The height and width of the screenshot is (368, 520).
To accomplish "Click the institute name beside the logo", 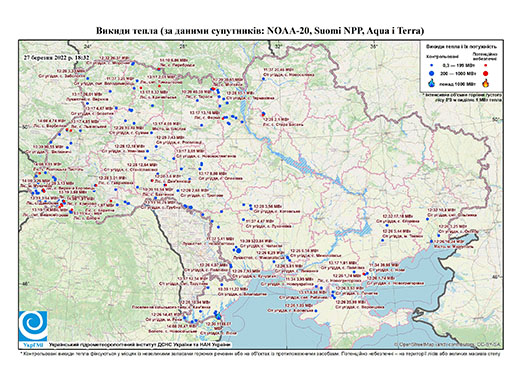I will point(139,345).
